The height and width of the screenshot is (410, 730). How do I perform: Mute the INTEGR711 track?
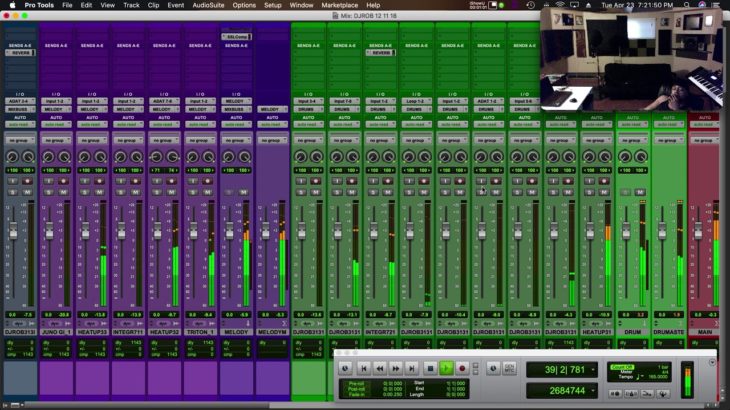(135, 192)
